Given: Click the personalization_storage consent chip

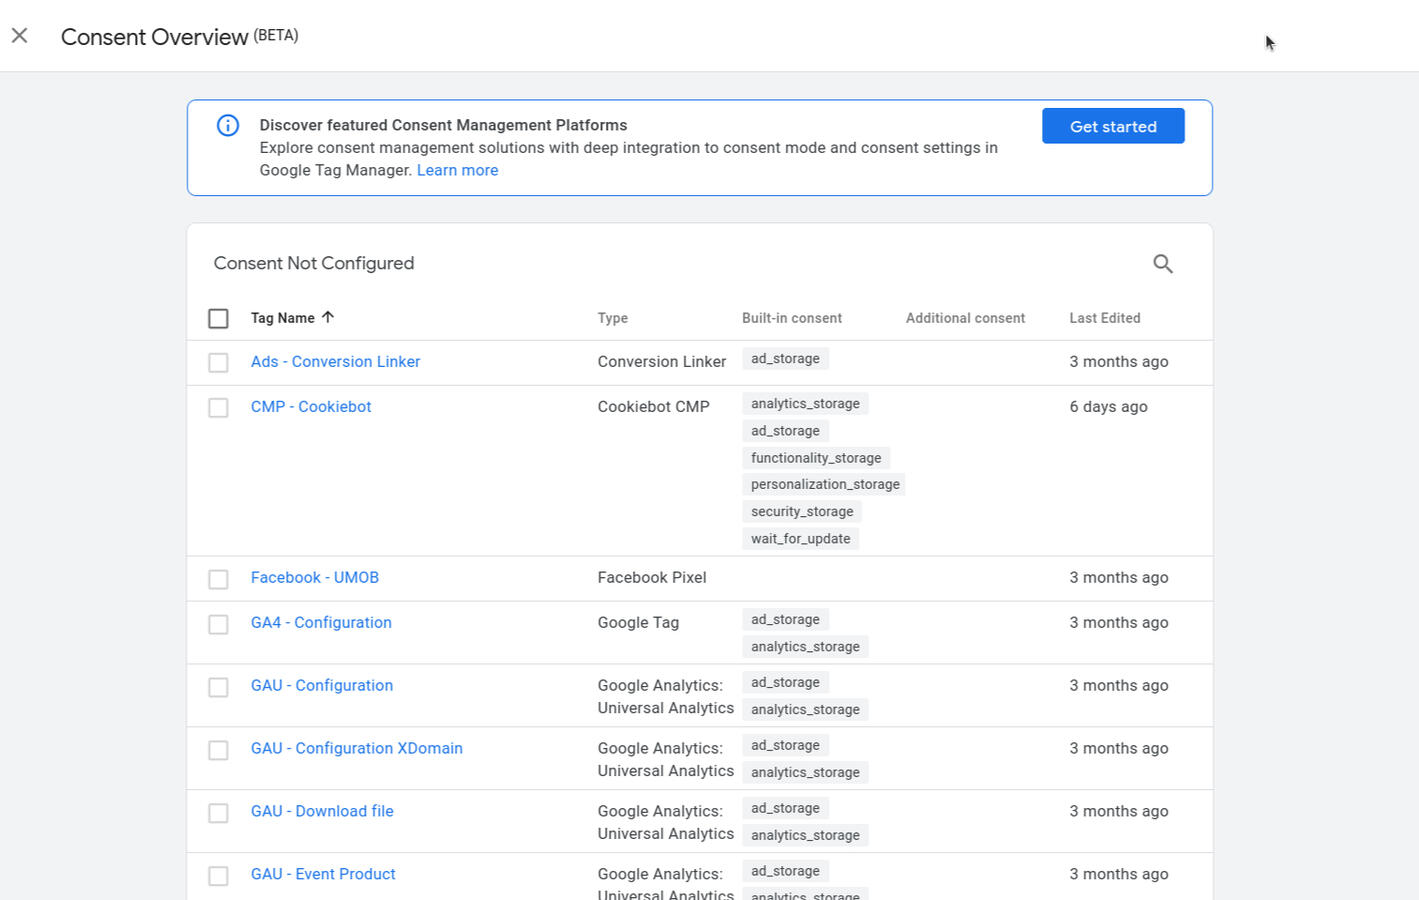Looking at the screenshot, I should 825,485.
